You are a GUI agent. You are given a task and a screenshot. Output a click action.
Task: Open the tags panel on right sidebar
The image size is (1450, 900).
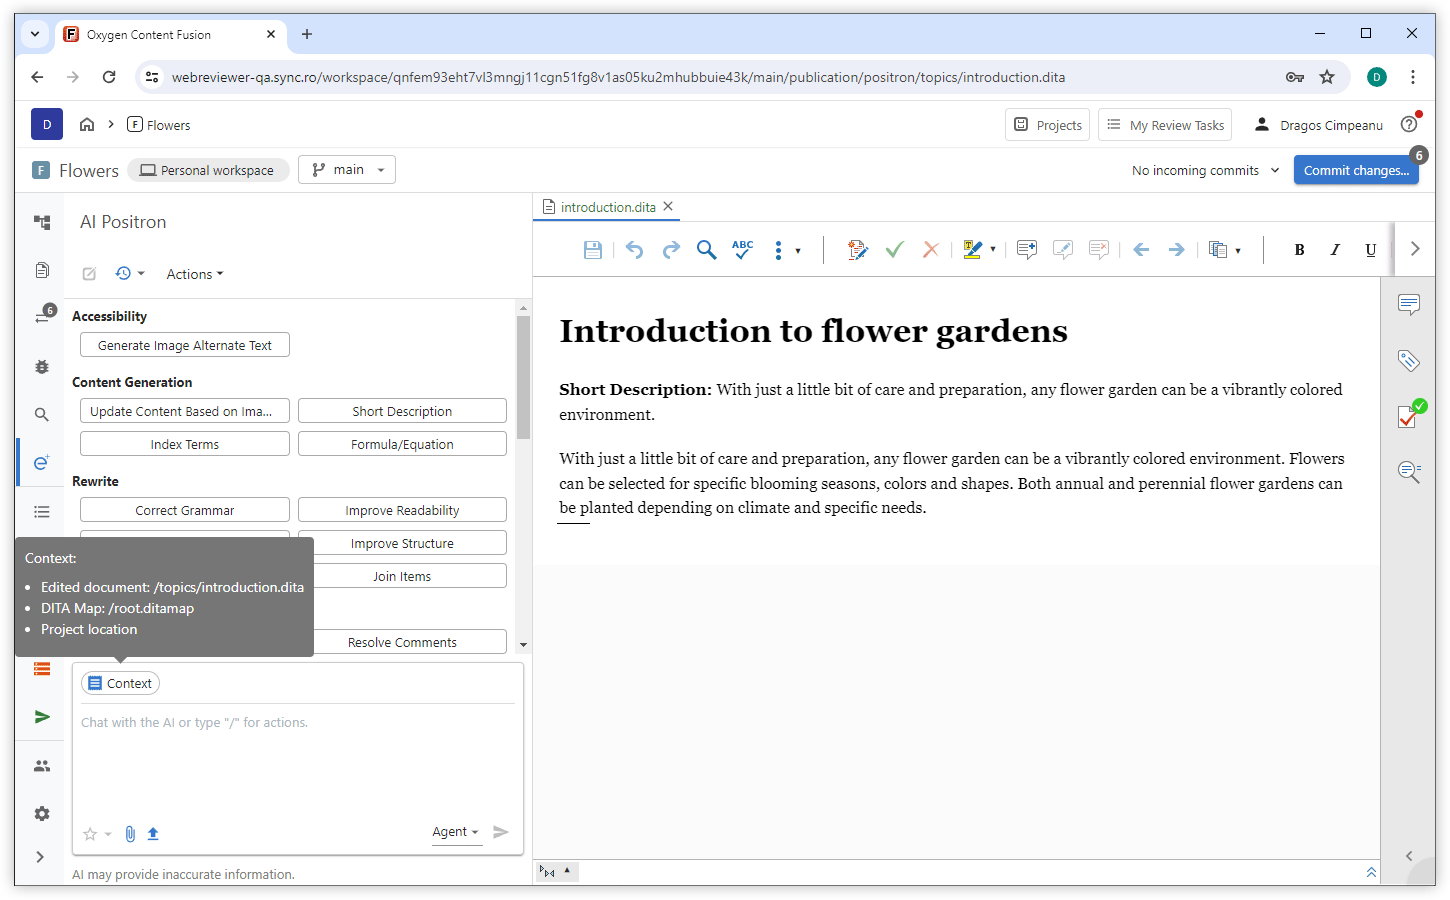tap(1409, 361)
